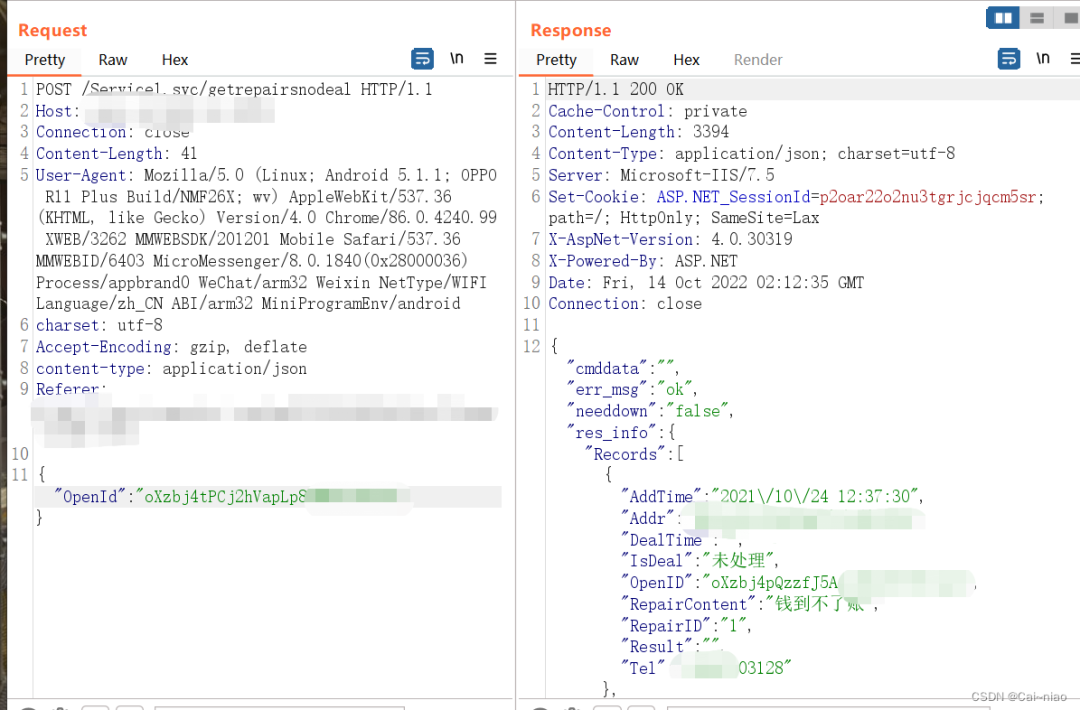
Task: Select the Response Pretty tab
Action: coord(556,60)
